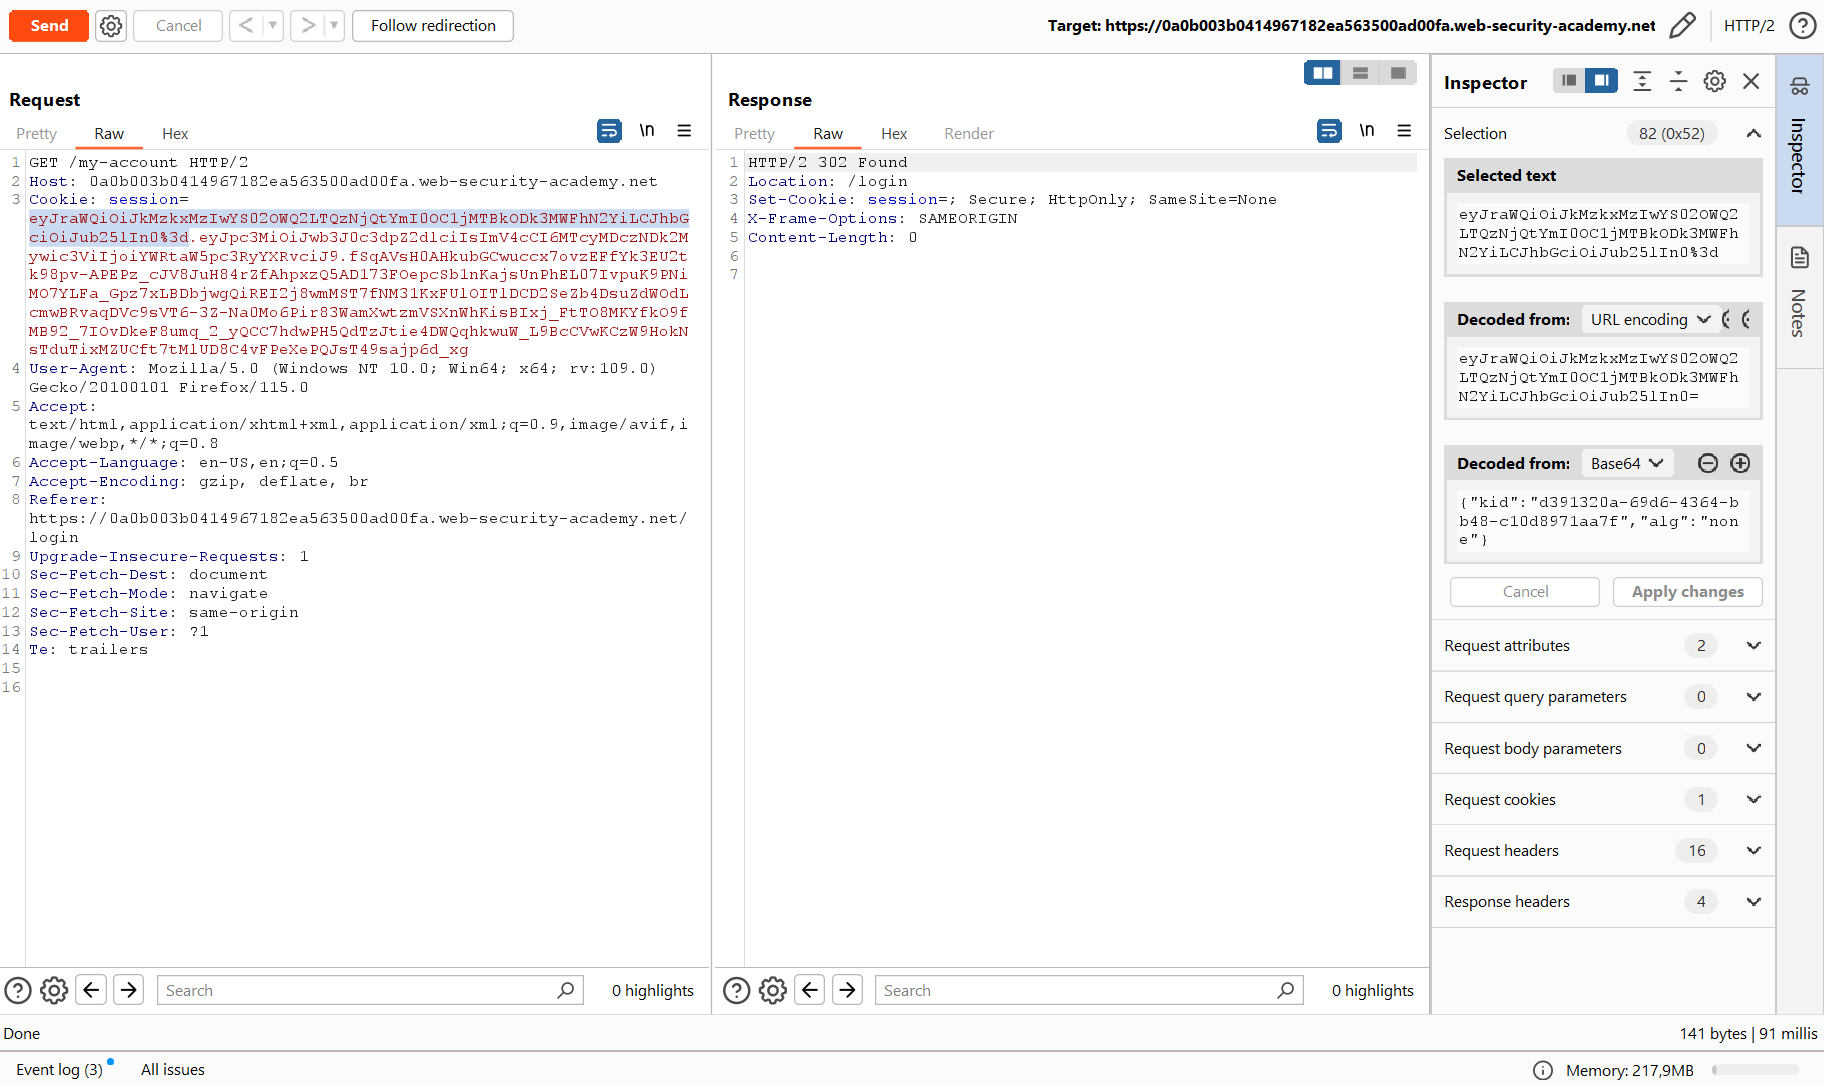
Task: Open the Event log (3)
Action: pos(60,1070)
